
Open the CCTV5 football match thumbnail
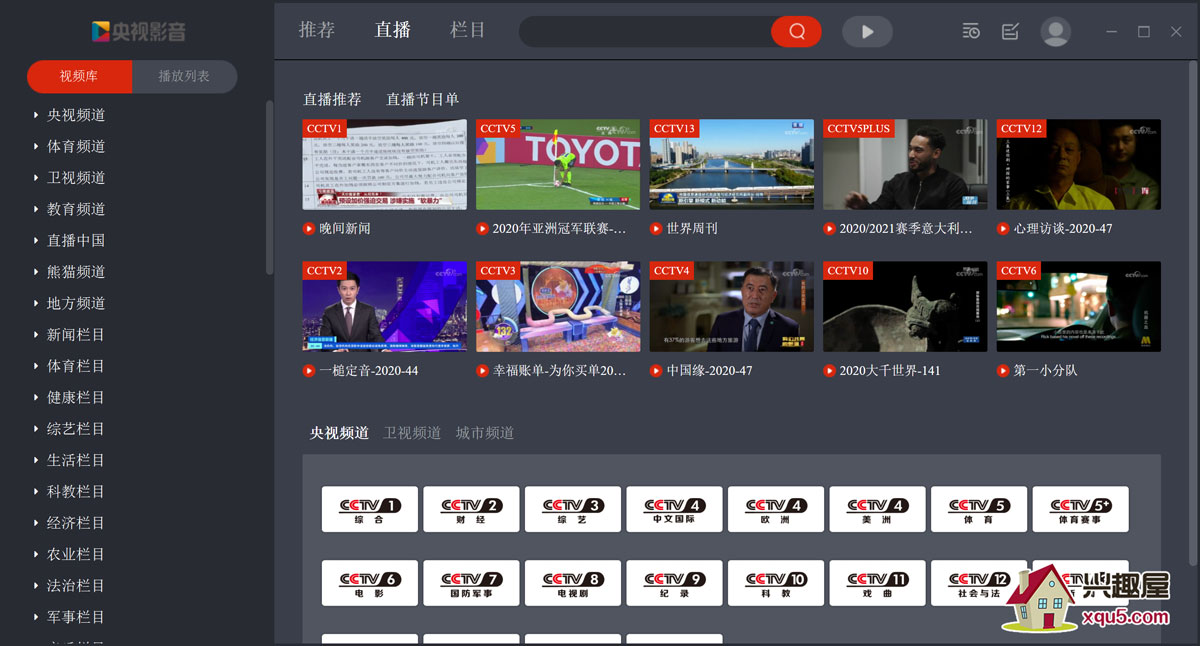coord(558,164)
